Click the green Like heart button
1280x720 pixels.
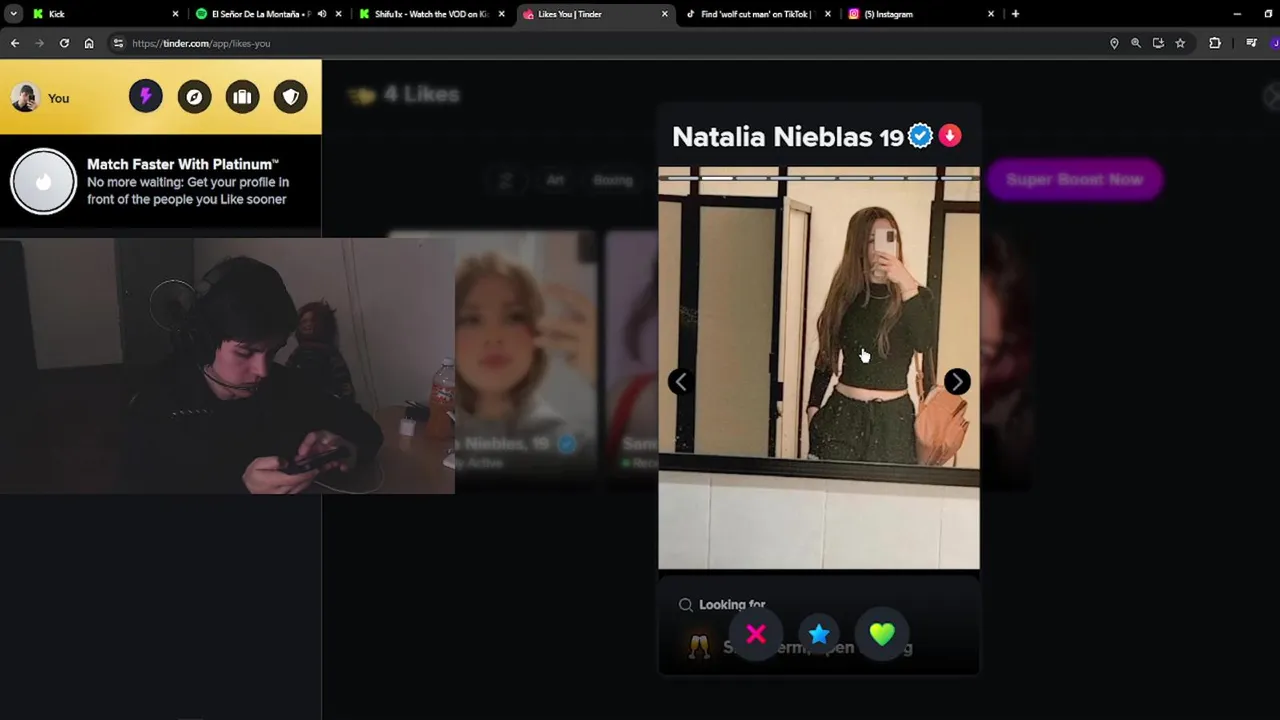coord(882,634)
